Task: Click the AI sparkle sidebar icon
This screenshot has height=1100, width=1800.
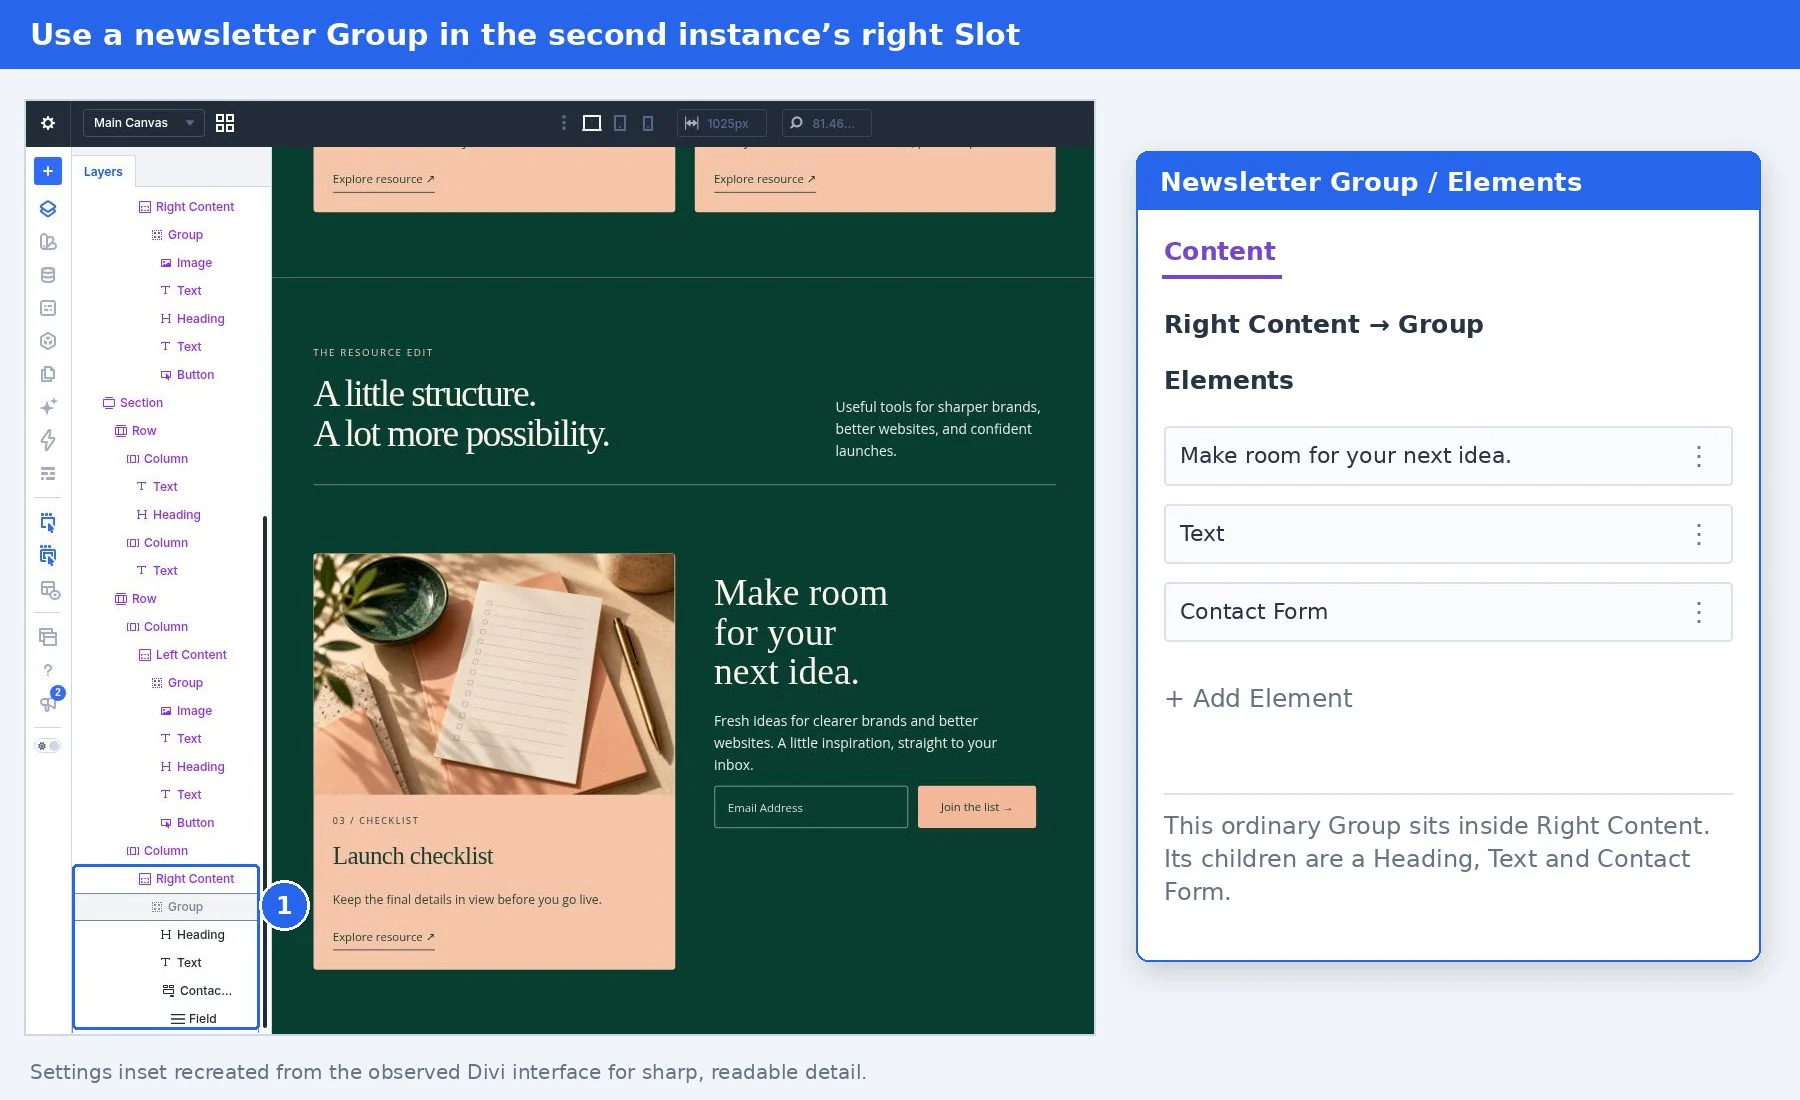Action: (x=48, y=407)
